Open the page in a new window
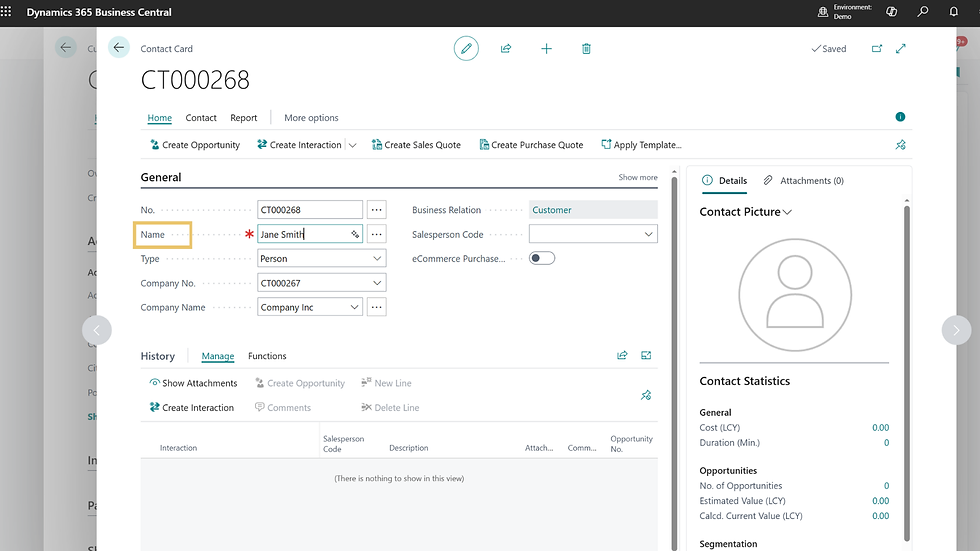This screenshot has height=551, width=980. (x=877, y=48)
